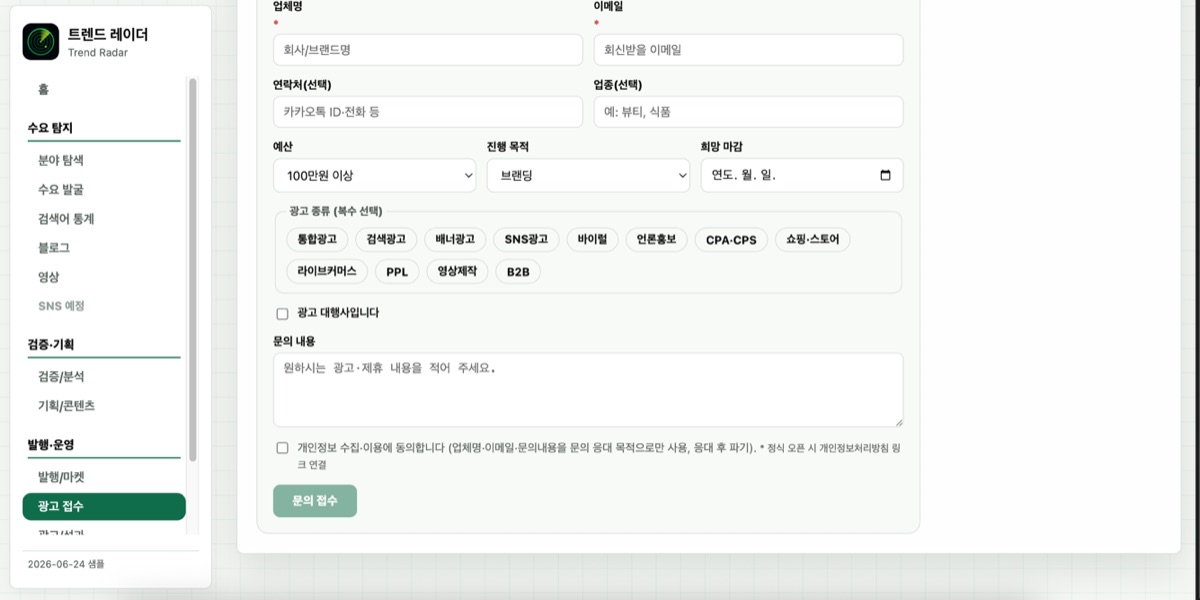The height and width of the screenshot is (600, 1200).
Task: Focus the 업체명 input field
Action: (428, 50)
